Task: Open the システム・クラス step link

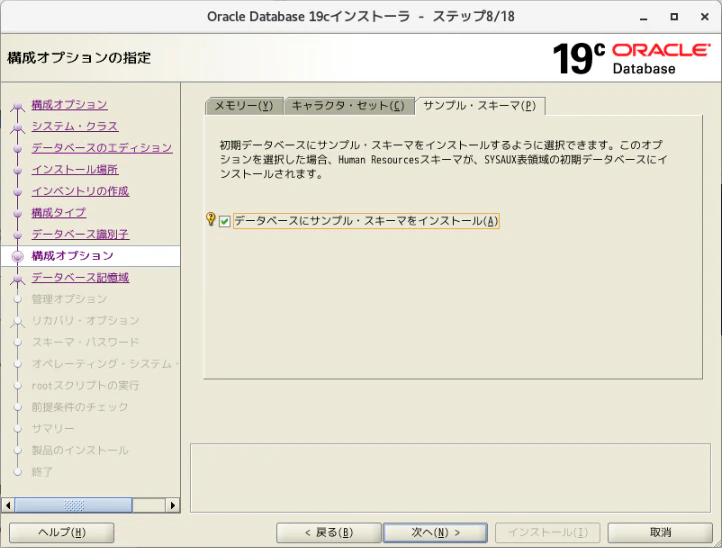Action: (75, 126)
